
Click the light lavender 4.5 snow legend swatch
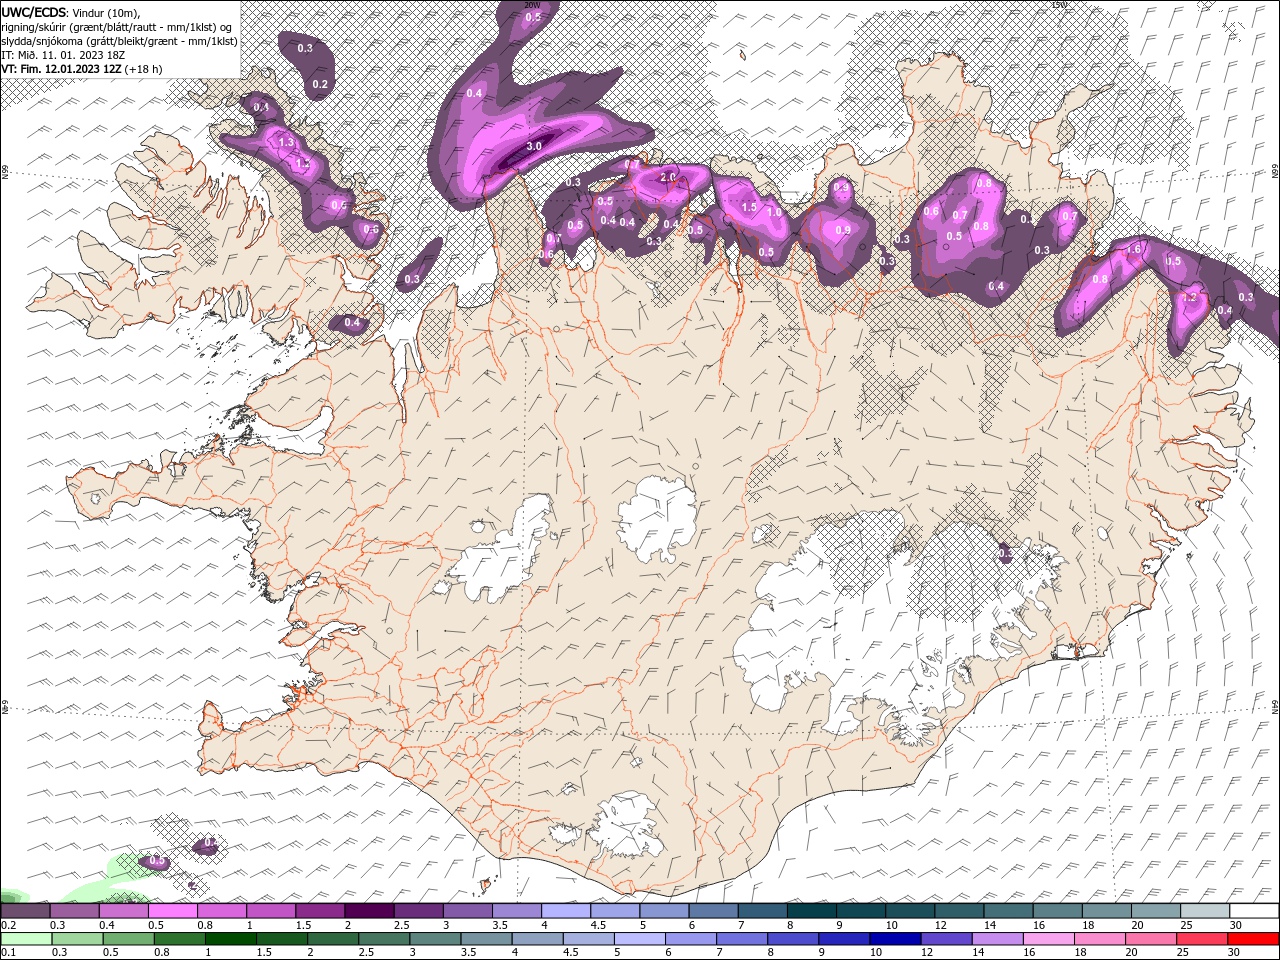tap(615, 911)
